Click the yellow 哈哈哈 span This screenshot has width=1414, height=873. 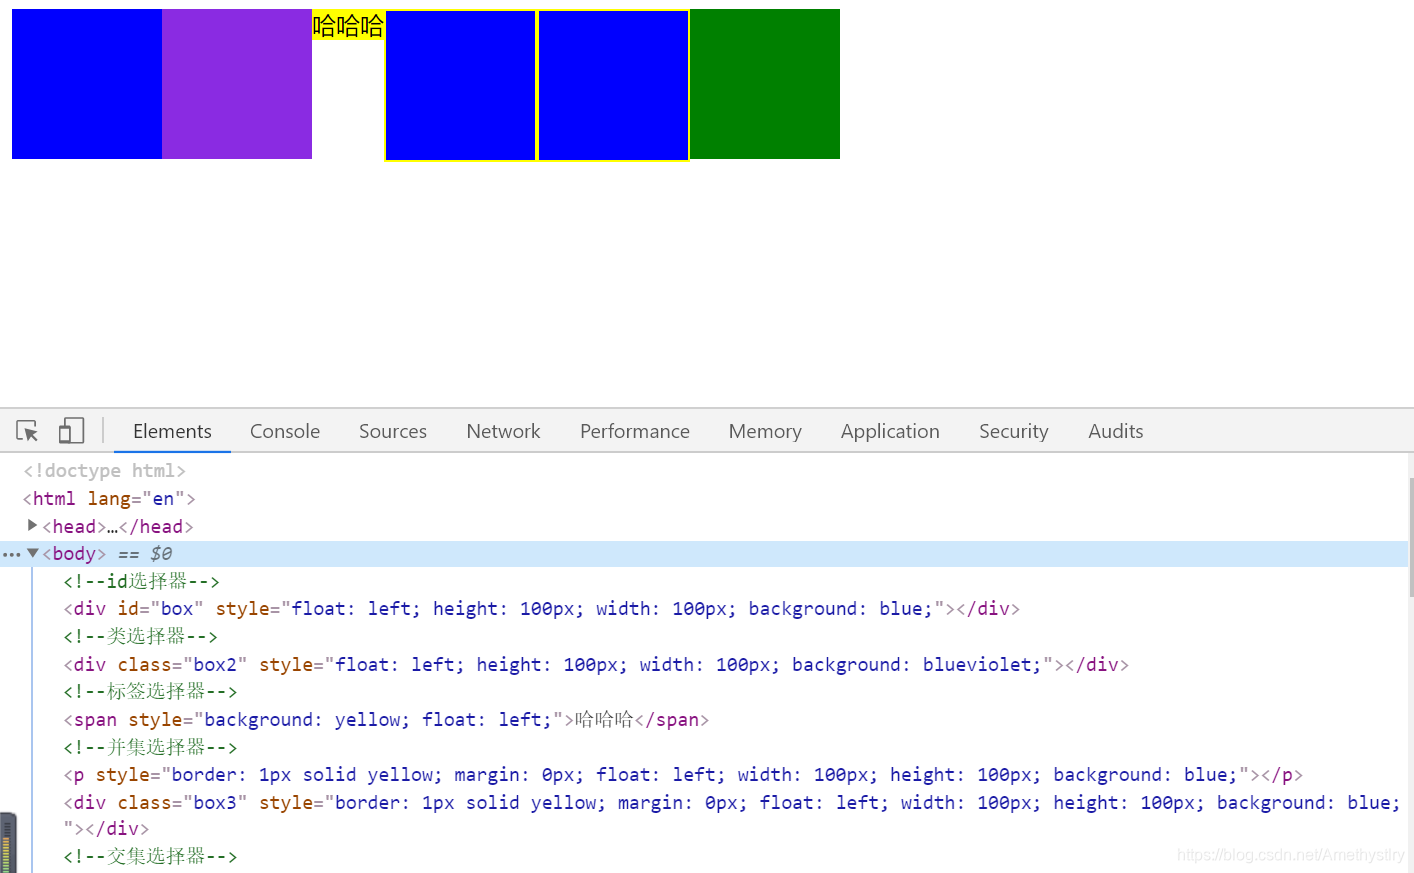348,25
